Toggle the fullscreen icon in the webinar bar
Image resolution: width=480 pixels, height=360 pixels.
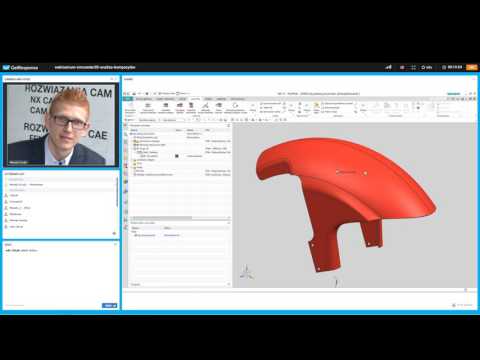point(413,67)
